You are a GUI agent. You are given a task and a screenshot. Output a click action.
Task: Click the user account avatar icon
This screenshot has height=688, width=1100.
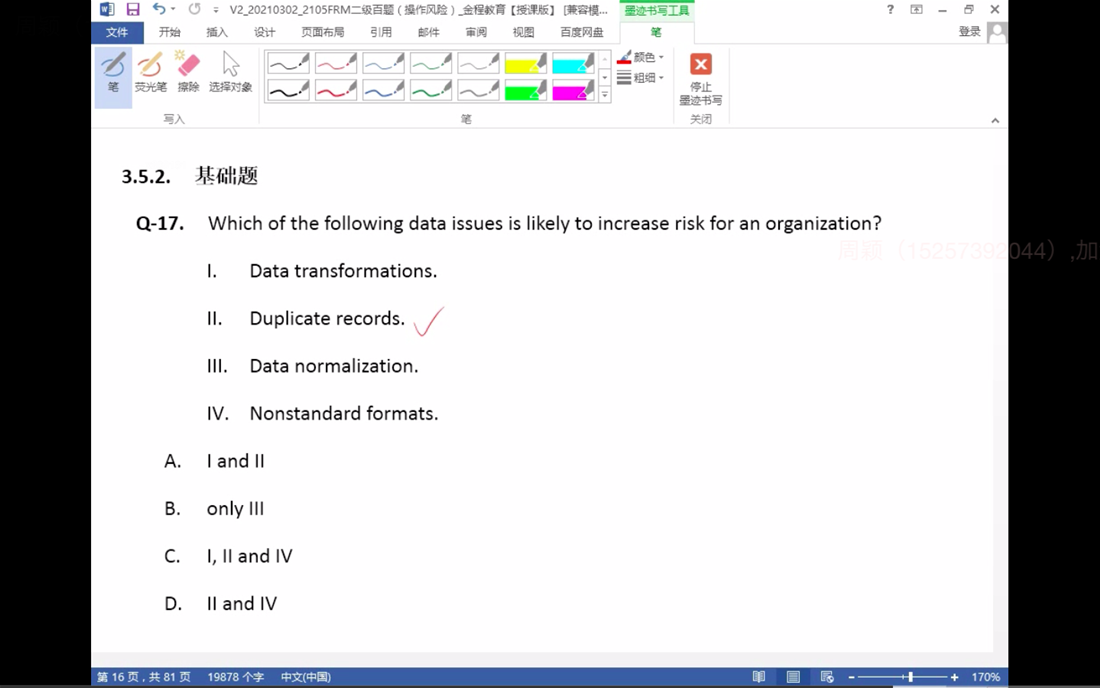pyautogui.click(x=997, y=32)
